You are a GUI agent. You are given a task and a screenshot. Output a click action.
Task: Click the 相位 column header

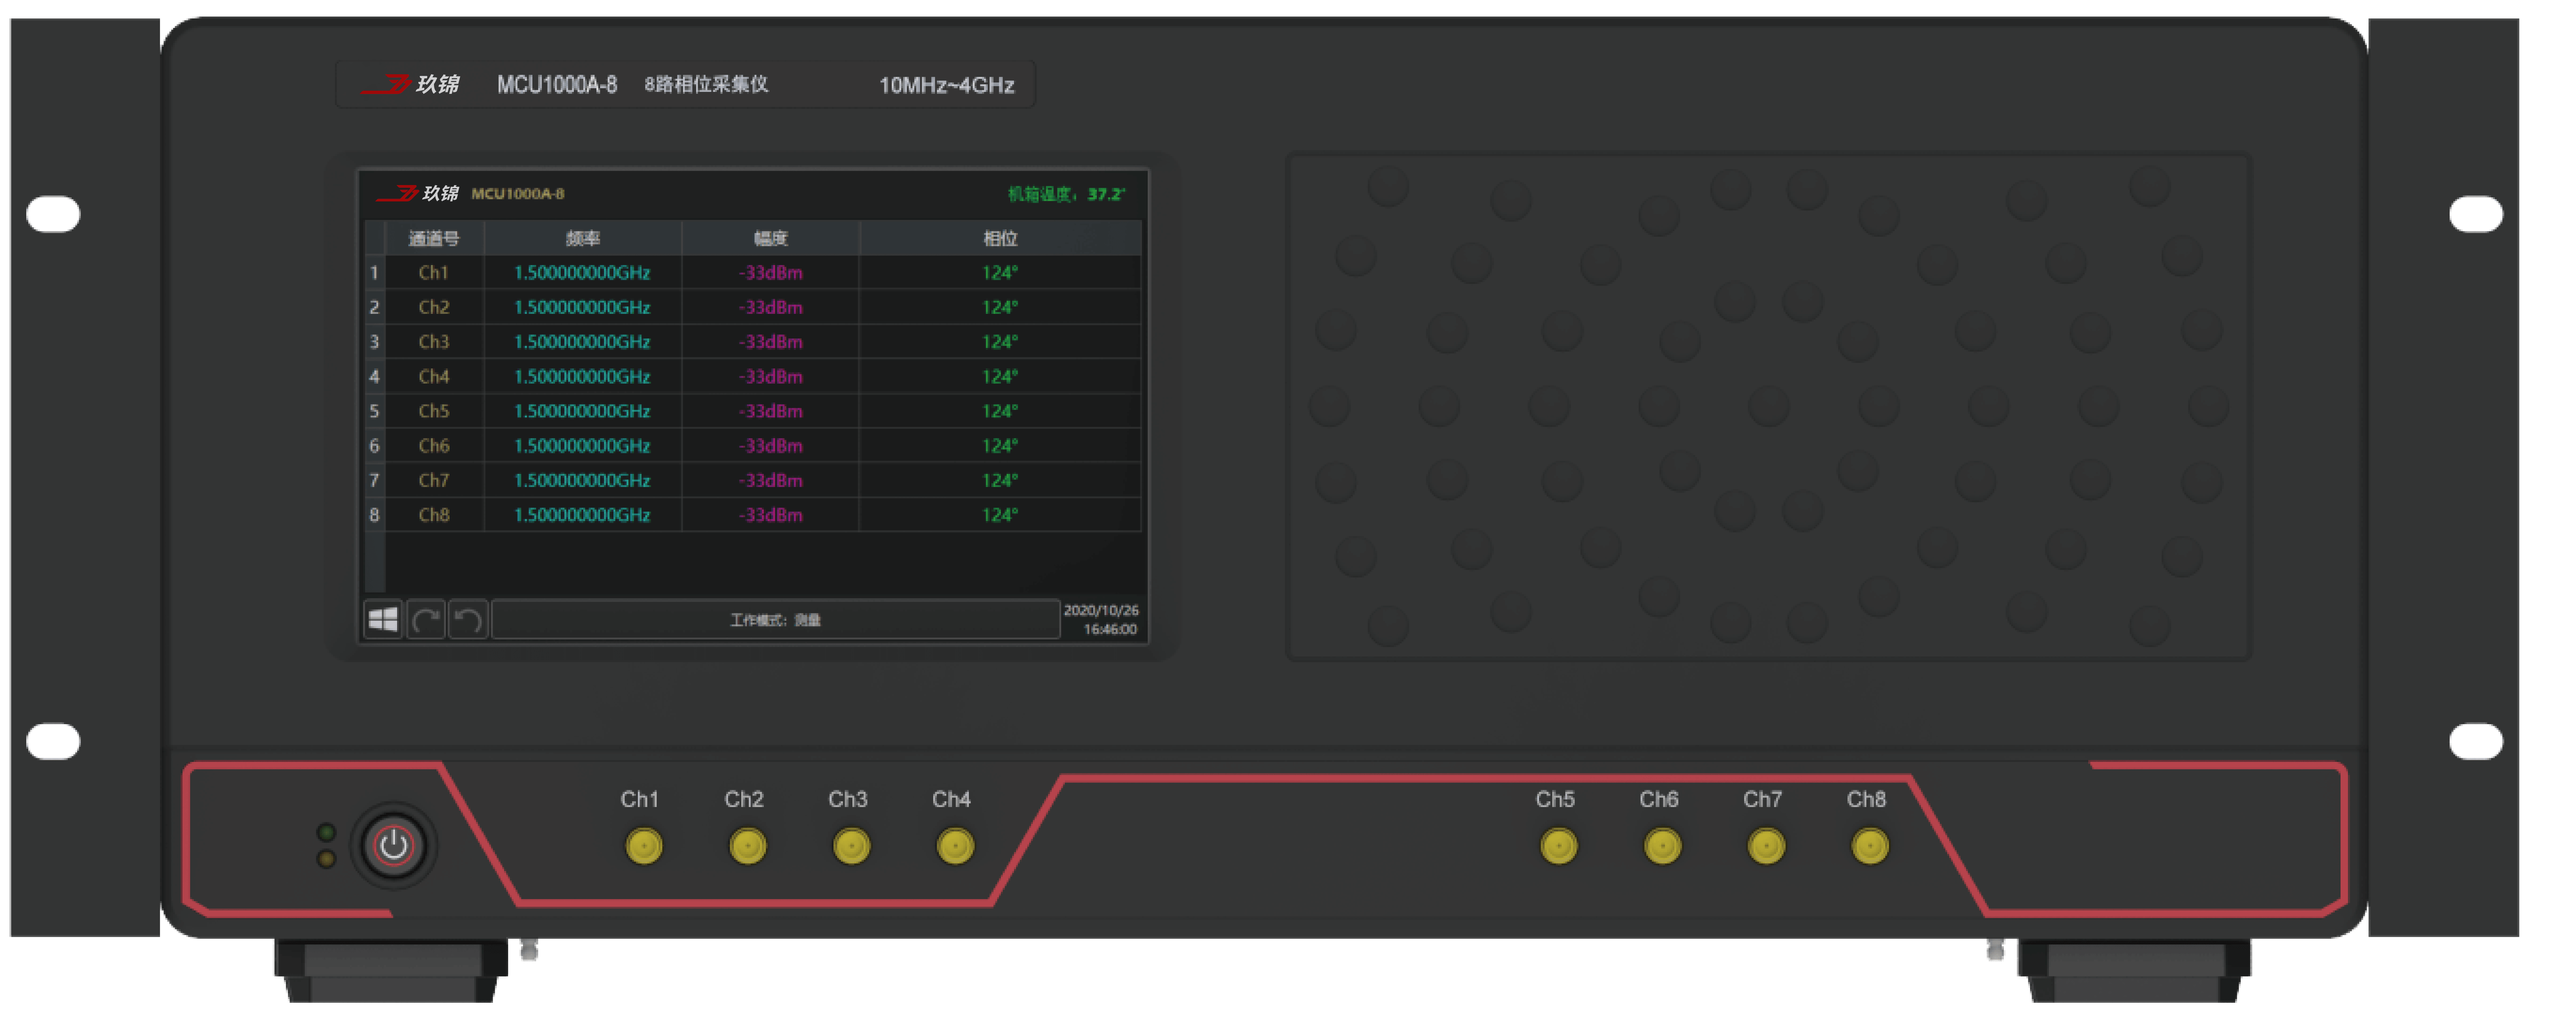pos(1000,238)
